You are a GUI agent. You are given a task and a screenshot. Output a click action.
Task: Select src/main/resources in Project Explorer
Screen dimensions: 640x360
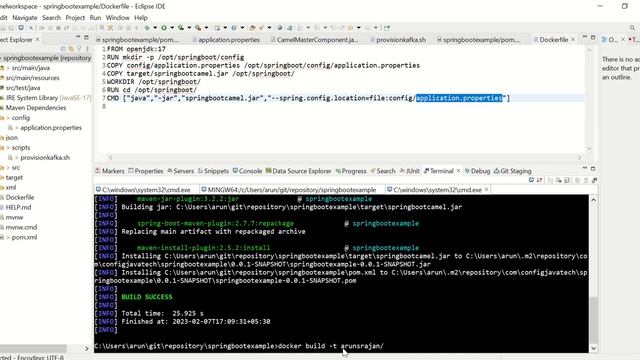click(x=32, y=78)
